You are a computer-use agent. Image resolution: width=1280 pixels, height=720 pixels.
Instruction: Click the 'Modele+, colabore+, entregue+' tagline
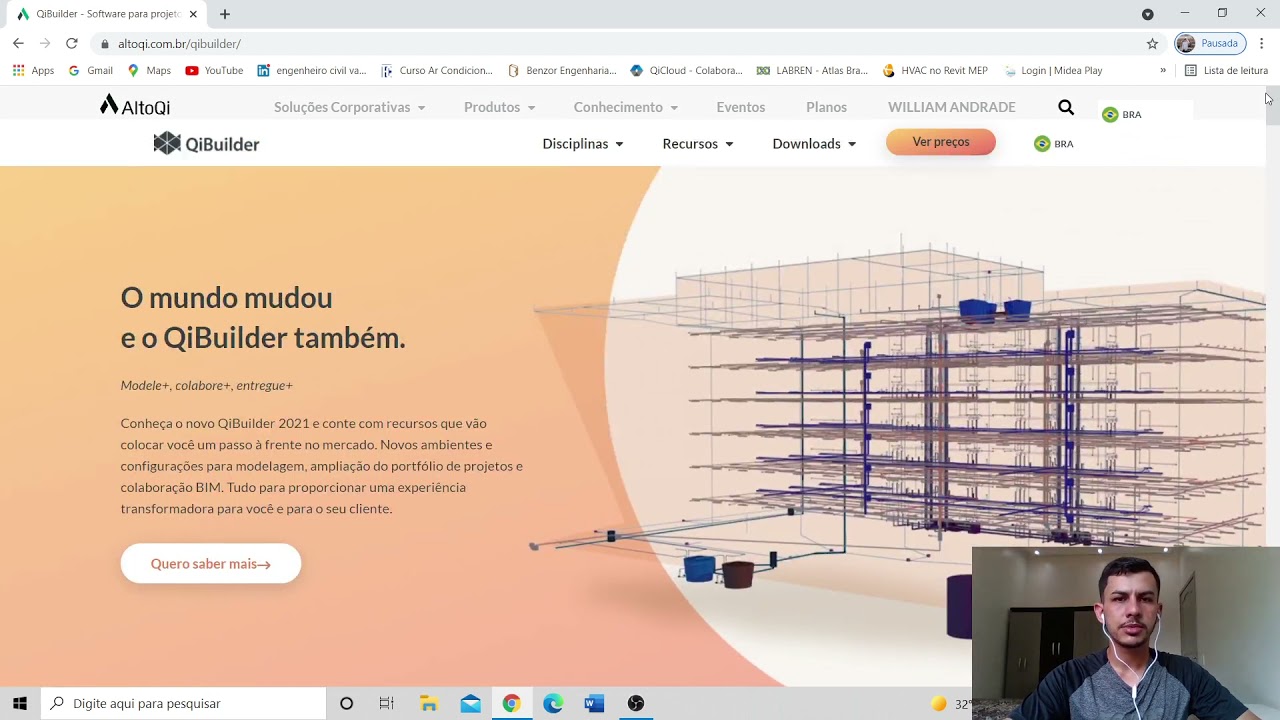pyautogui.click(x=207, y=385)
